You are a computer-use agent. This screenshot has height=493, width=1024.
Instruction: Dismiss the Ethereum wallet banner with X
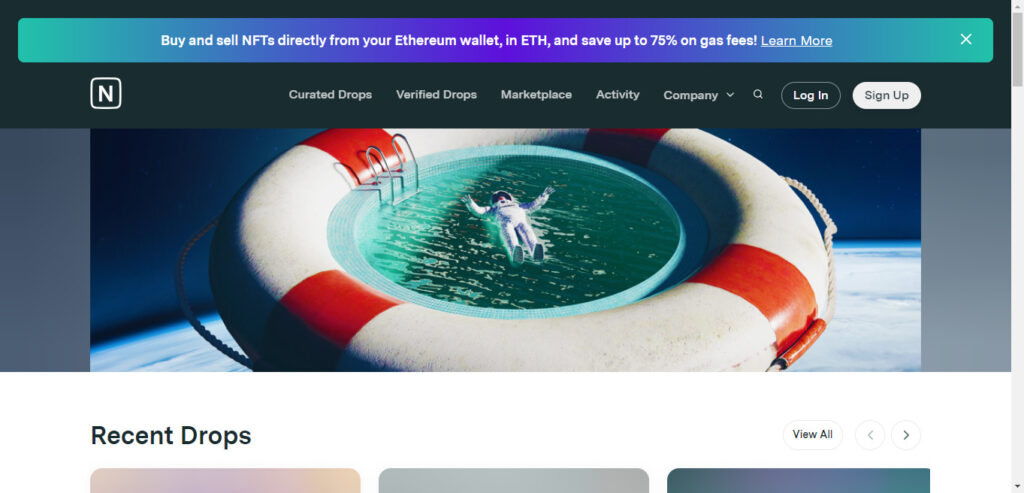point(966,39)
